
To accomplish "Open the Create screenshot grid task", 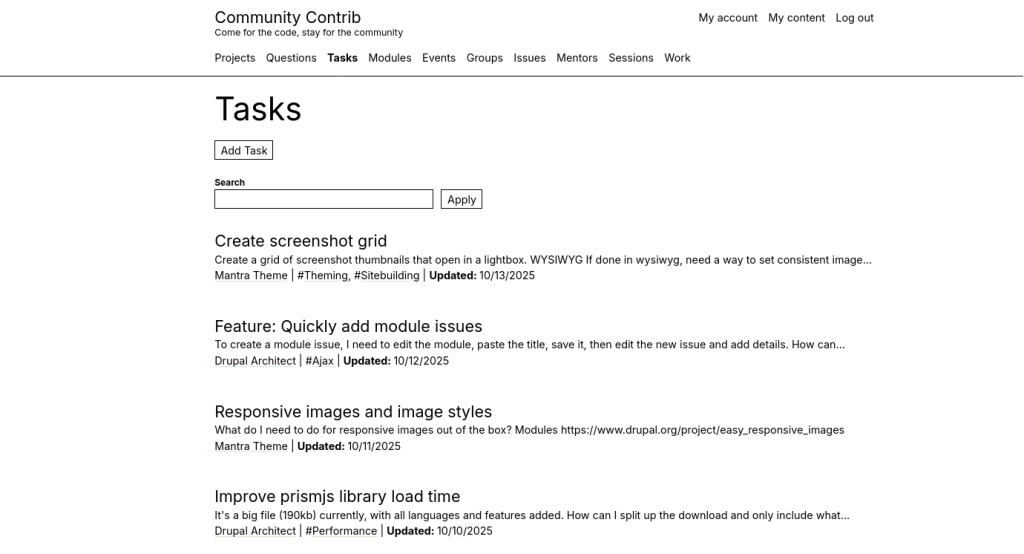I will click(x=300, y=241).
